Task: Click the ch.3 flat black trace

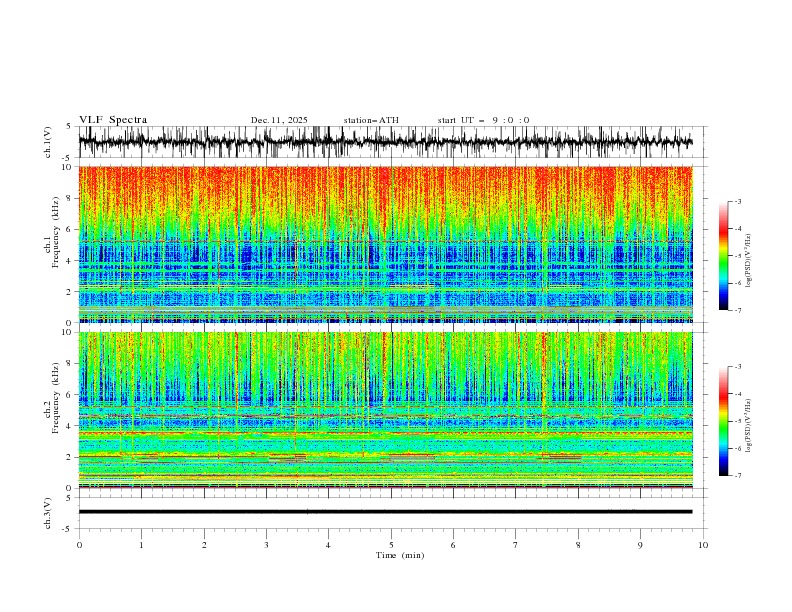Action: 385,512
